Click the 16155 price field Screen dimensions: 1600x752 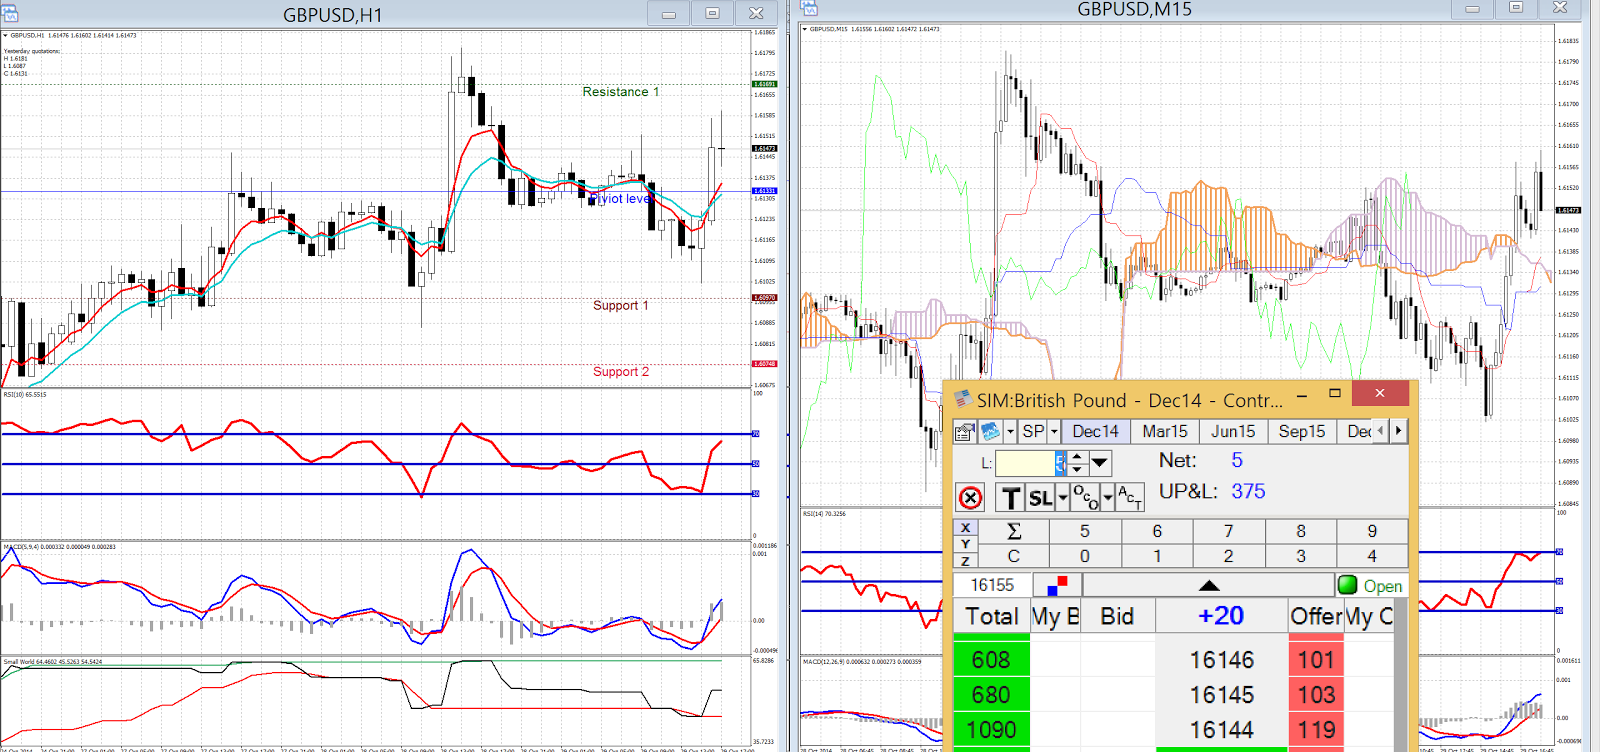[993, 585]
